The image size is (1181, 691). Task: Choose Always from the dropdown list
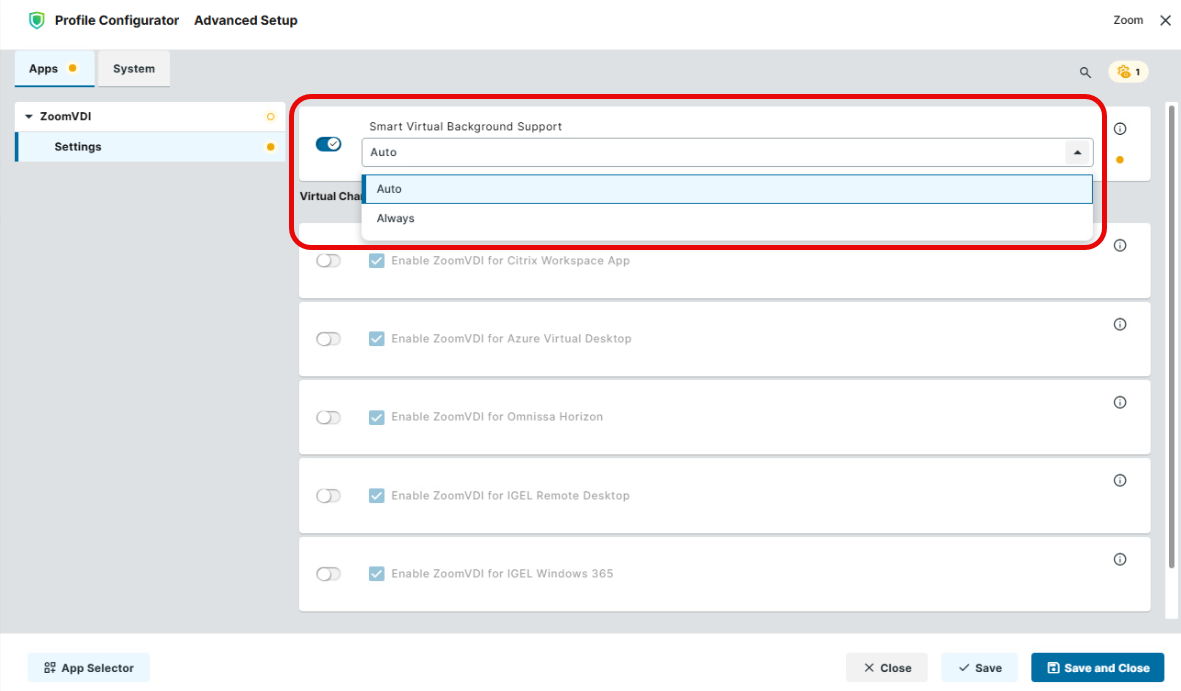pyautogui.click(x=396, y=218)
